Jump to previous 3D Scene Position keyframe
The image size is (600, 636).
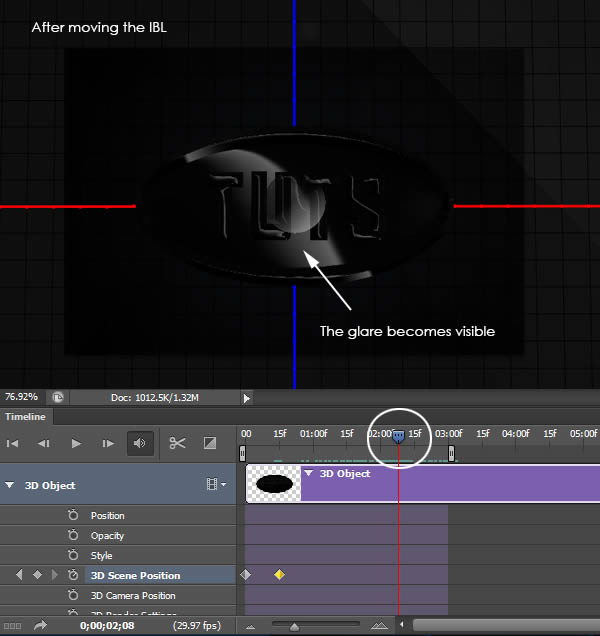tap(19, 575)
